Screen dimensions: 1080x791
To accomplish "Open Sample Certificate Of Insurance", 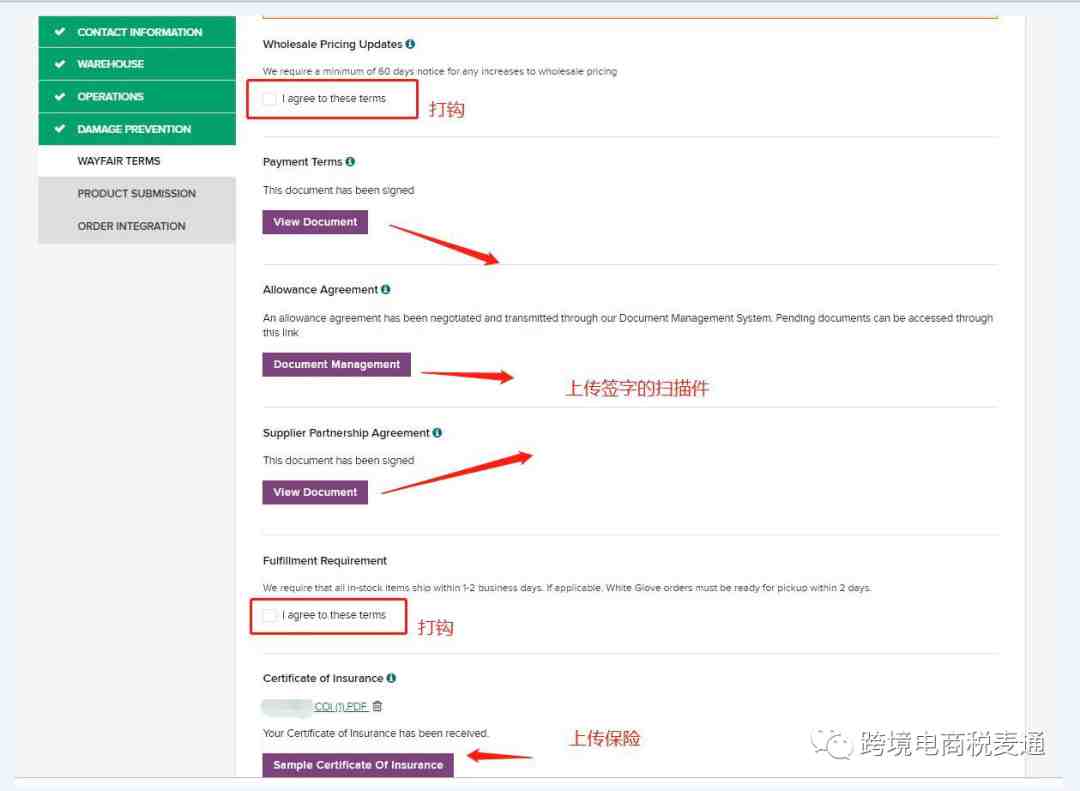I will pos(357,765).
